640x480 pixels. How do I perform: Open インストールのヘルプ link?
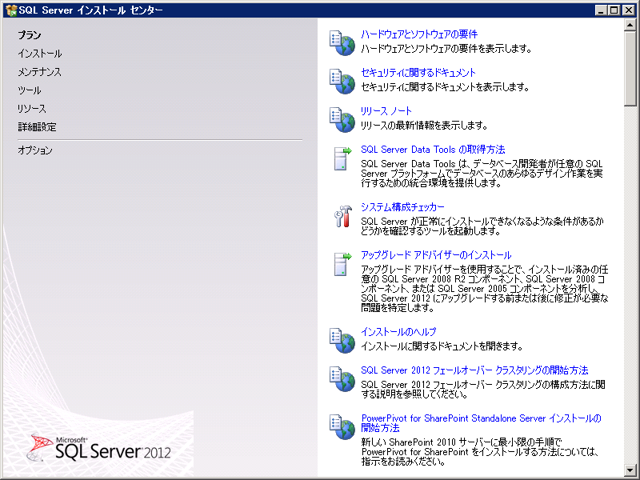pyautogui.click(x=398, y=332)
